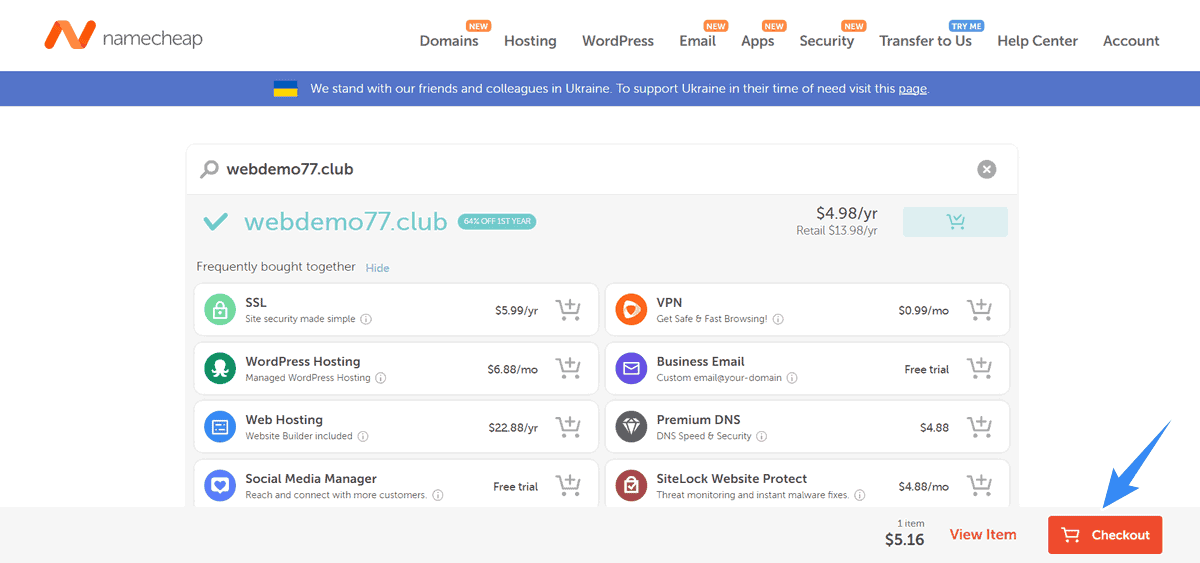Click the search magnifier icon

click(x=209, y=169)
